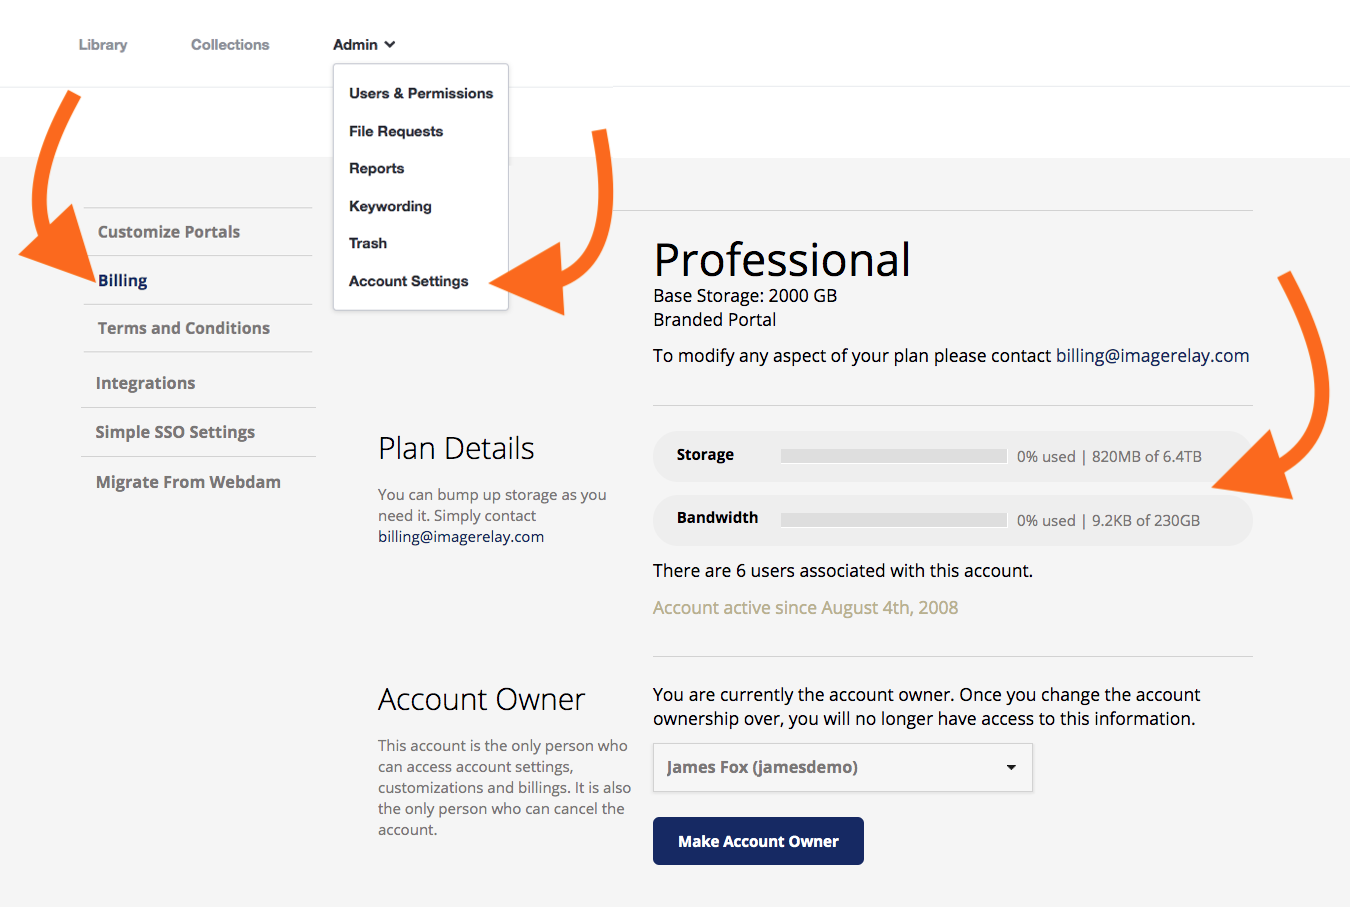Expand the James Fox account owner dropdown
This screenshot has width=1350, height=907.
[843, 767]
